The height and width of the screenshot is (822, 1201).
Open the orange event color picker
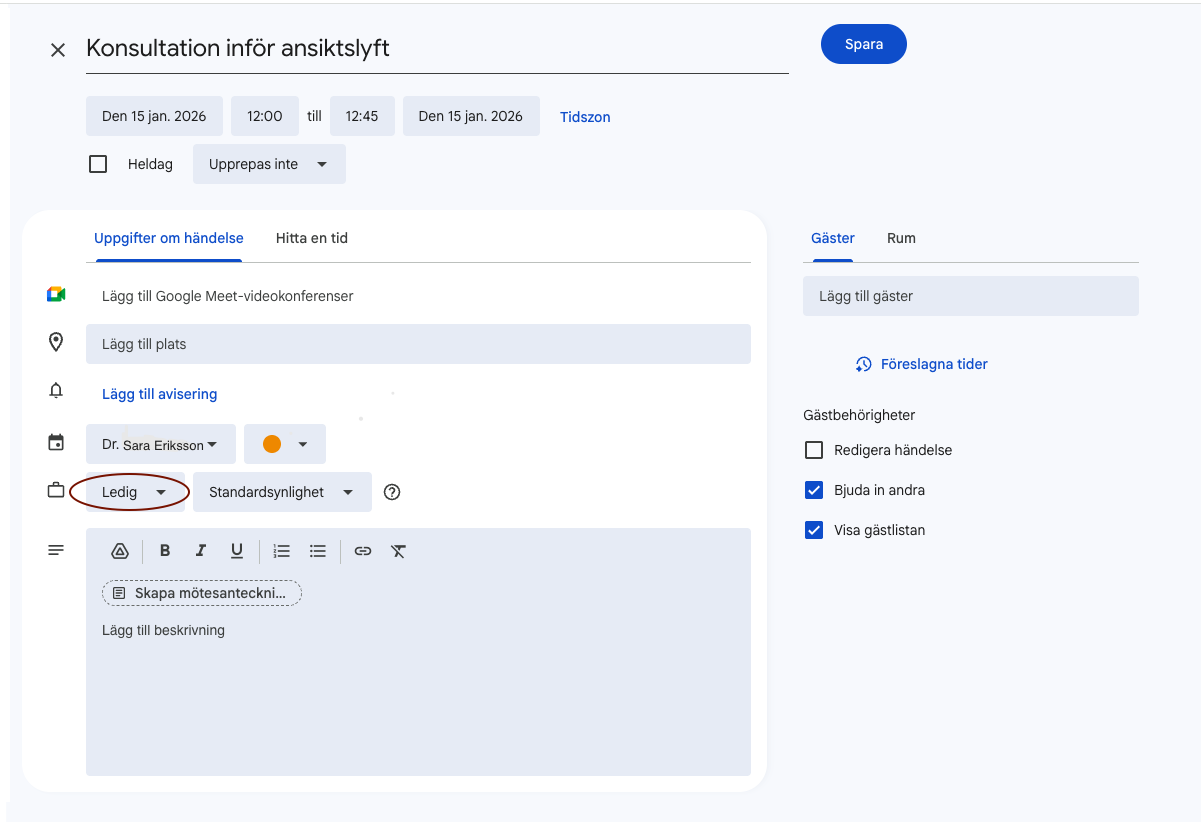pos(284,444)
